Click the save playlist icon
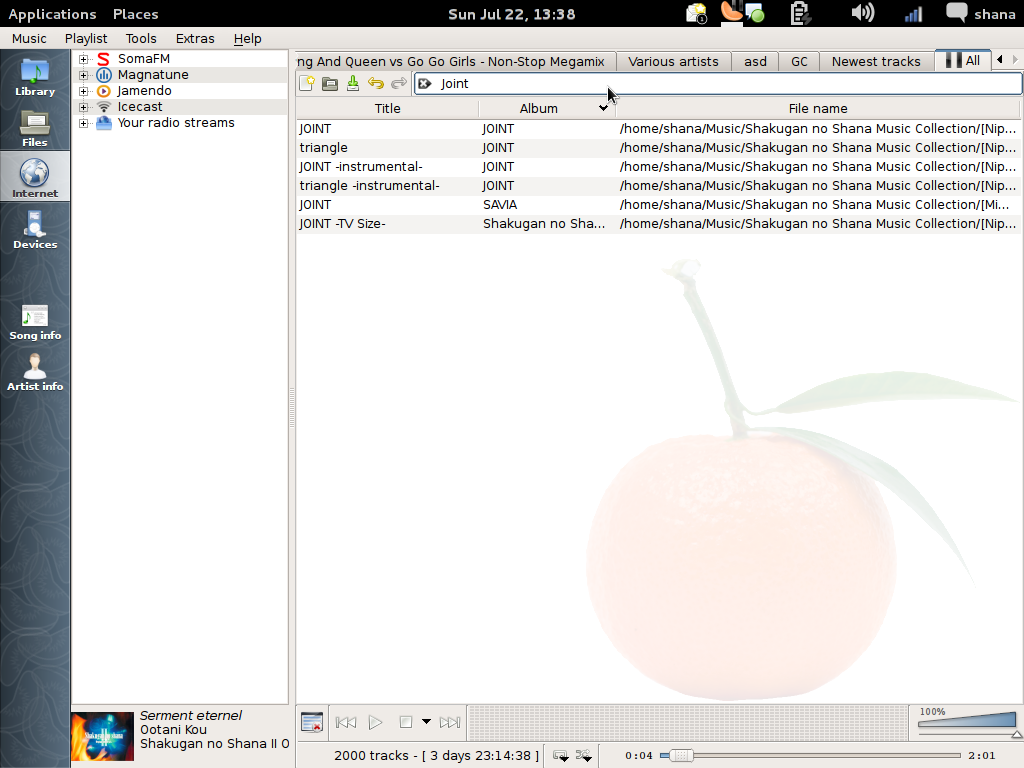1024x768 pixels. (353, 83)
